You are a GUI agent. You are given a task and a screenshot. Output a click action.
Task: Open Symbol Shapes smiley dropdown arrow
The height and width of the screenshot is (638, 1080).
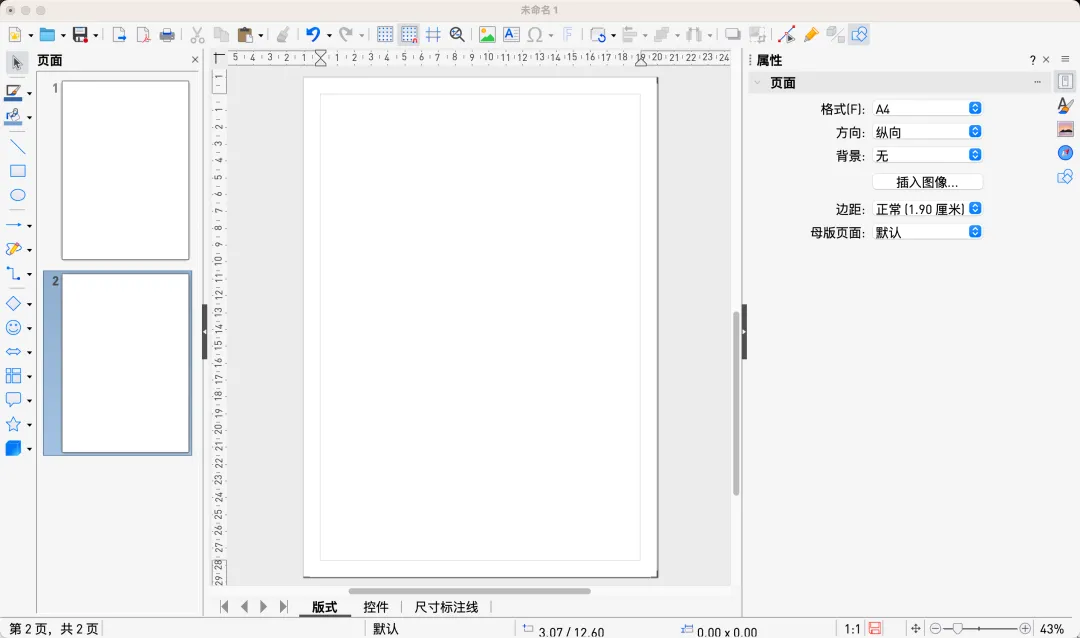pyautogui.click(x=29, y=329)
